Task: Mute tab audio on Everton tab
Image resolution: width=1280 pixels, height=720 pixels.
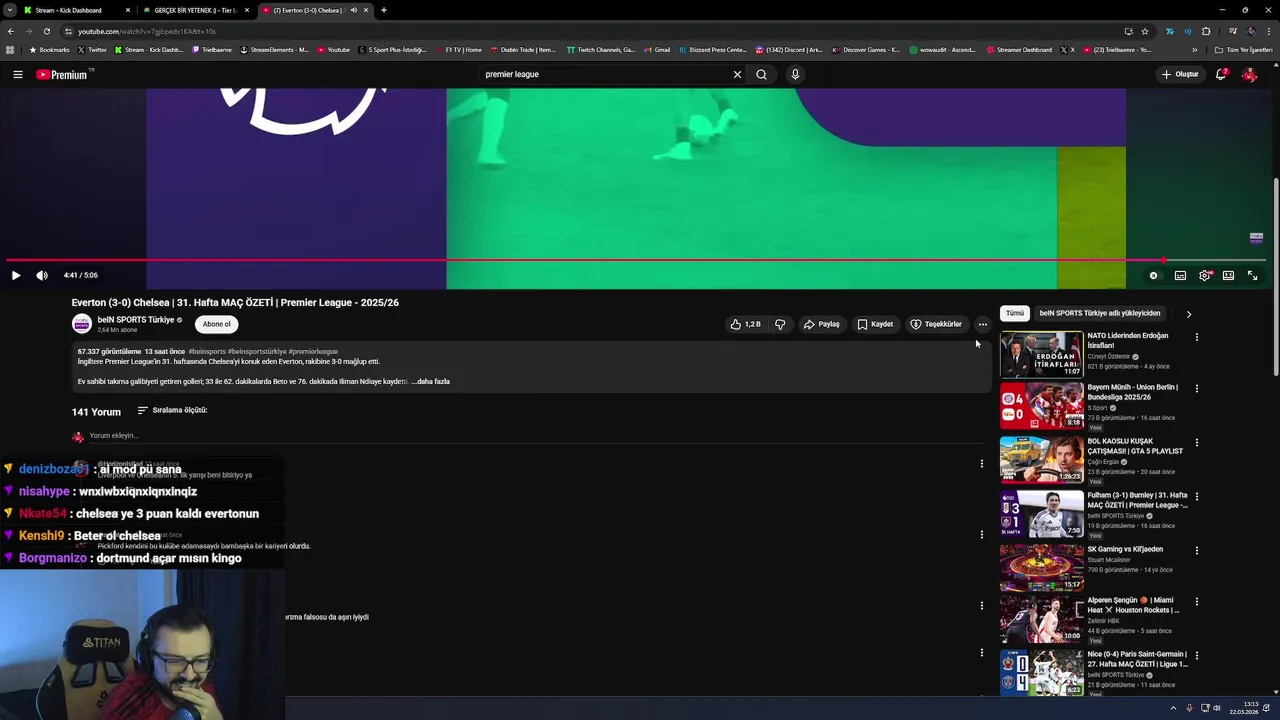Action: click(x=353, y=10)
